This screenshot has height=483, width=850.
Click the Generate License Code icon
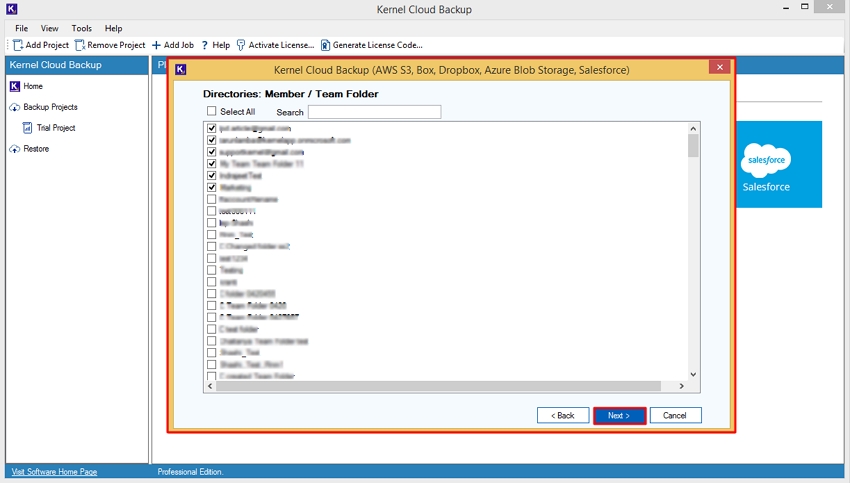325,45
